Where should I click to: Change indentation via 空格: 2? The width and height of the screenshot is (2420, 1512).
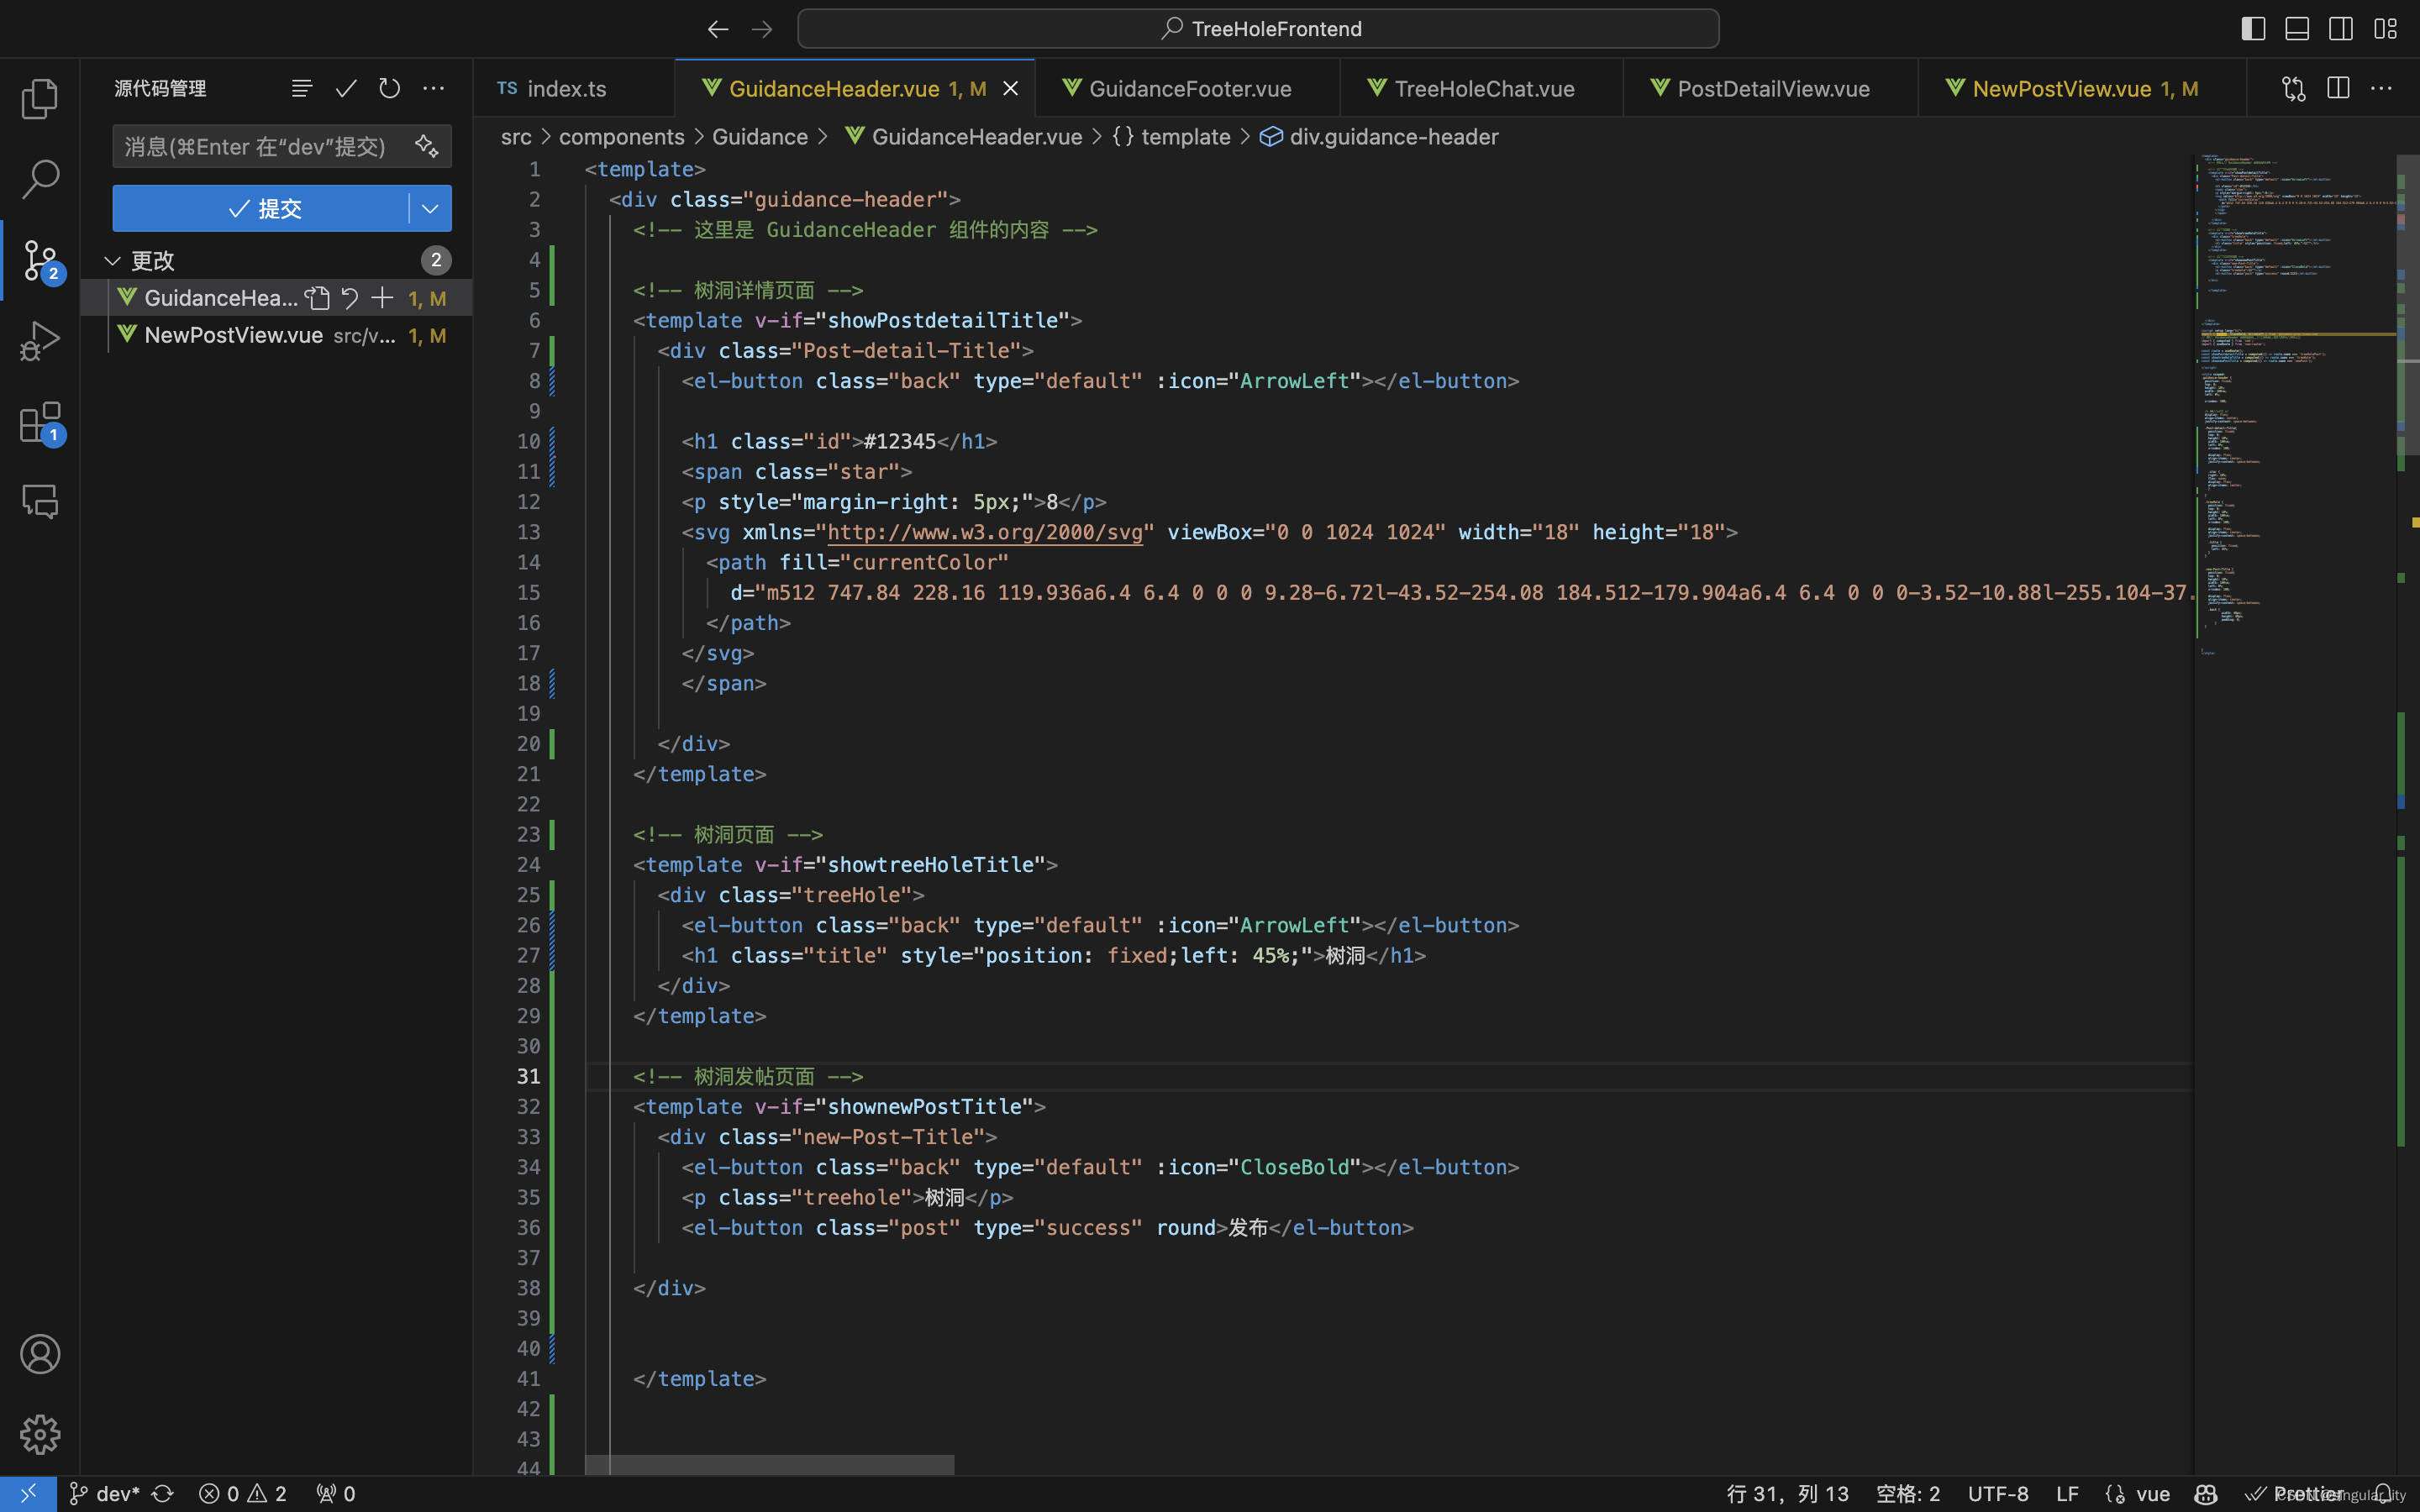1907,1493
